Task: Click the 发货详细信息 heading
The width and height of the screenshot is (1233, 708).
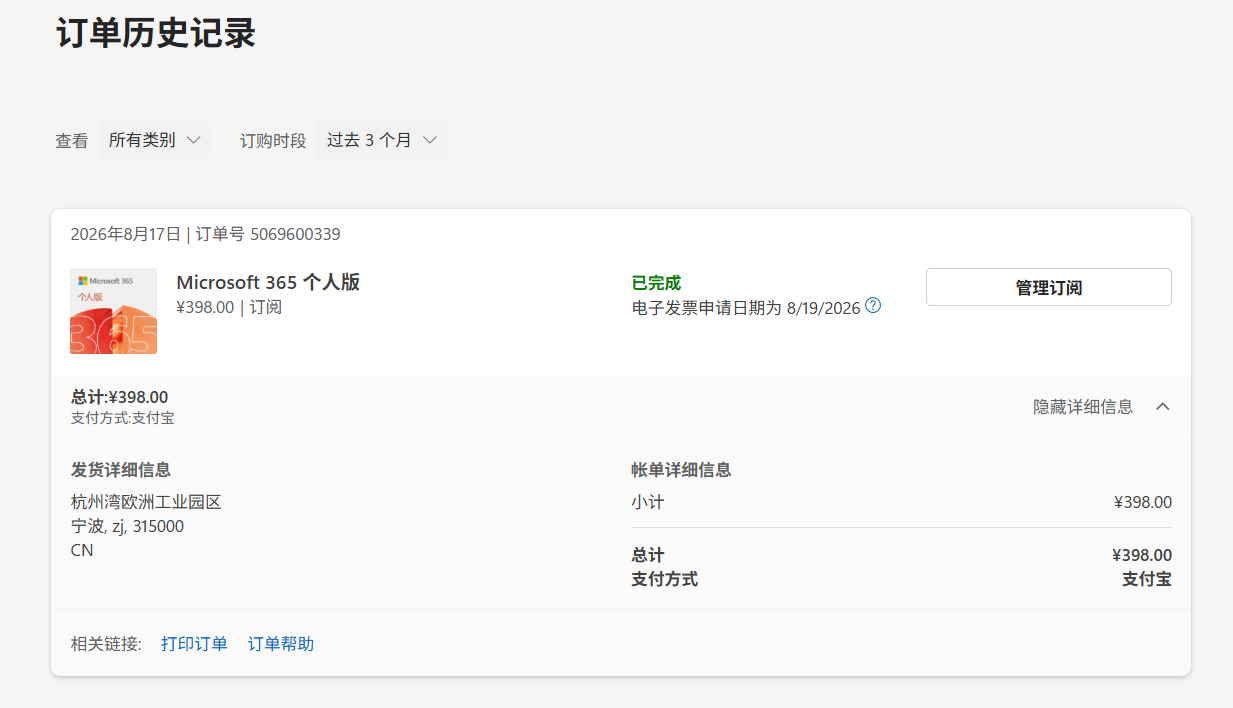Action: (120, 470)
